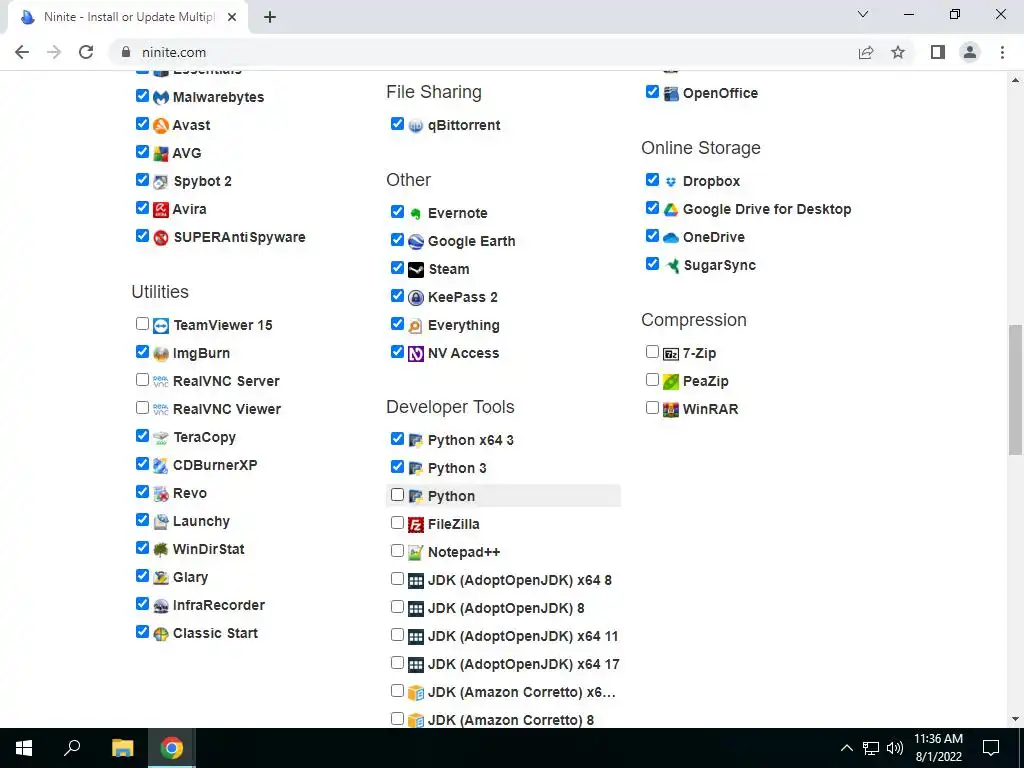Click the NV Access icon

(416, 353)
